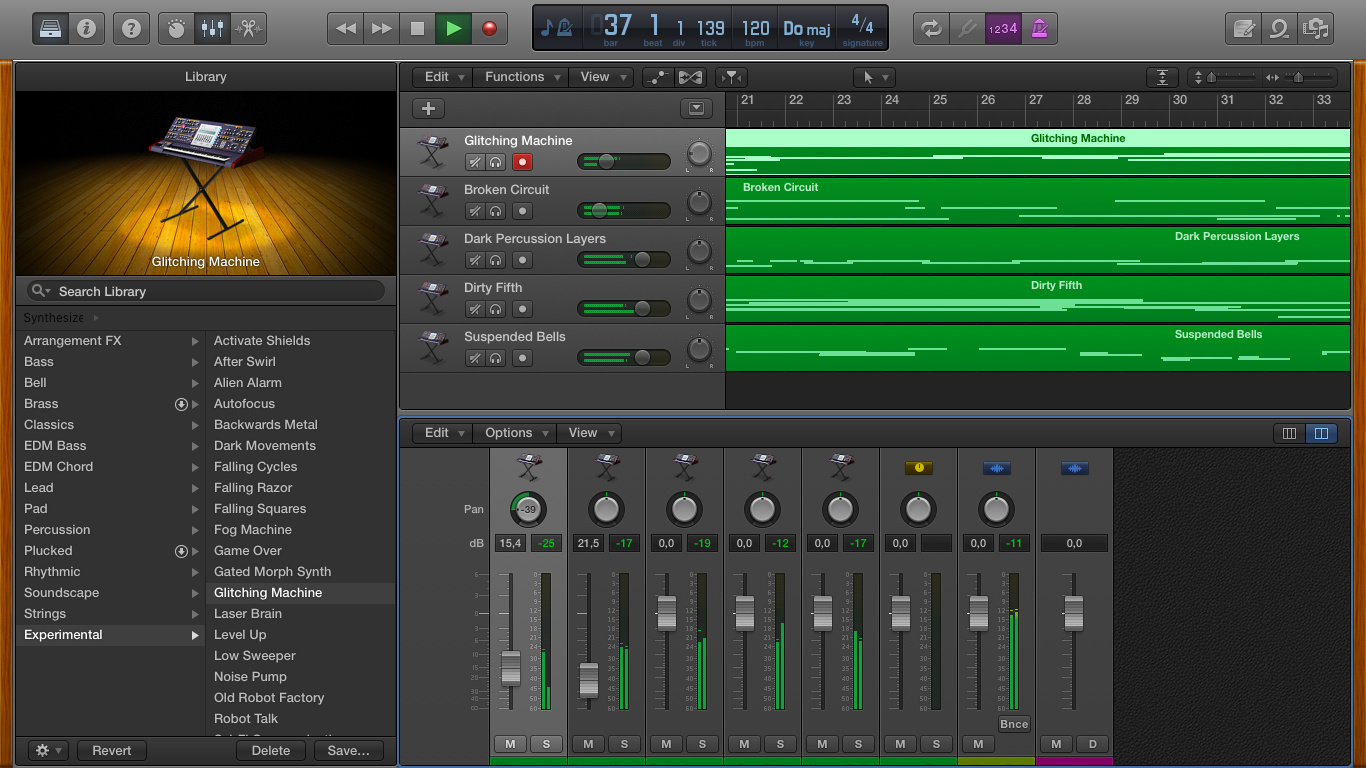Click the Catch playhead button
Viewport: 1366px width, 768px height.
[x=732, y=77]
